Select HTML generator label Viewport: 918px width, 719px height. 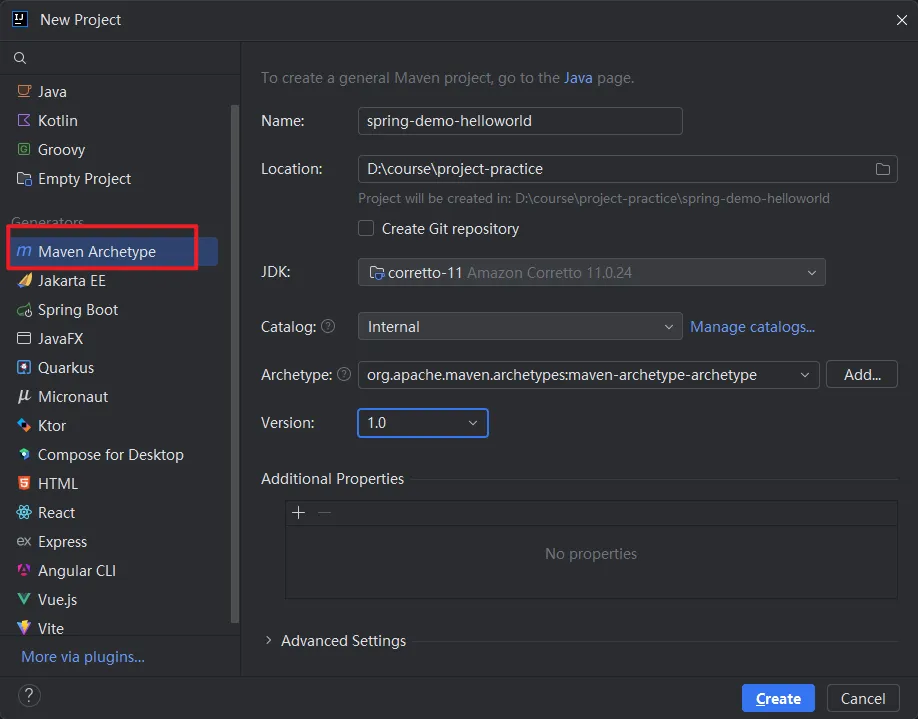pos(57,484)
